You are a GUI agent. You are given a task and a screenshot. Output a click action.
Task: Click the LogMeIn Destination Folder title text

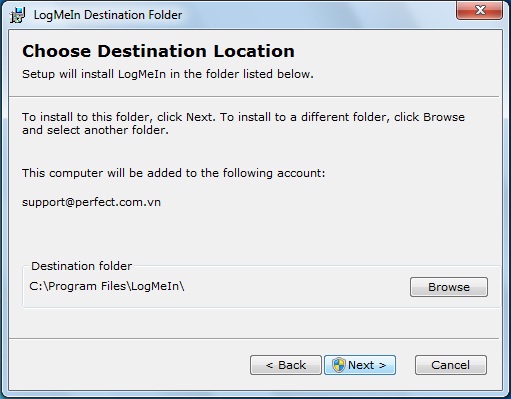coord(108,15)
